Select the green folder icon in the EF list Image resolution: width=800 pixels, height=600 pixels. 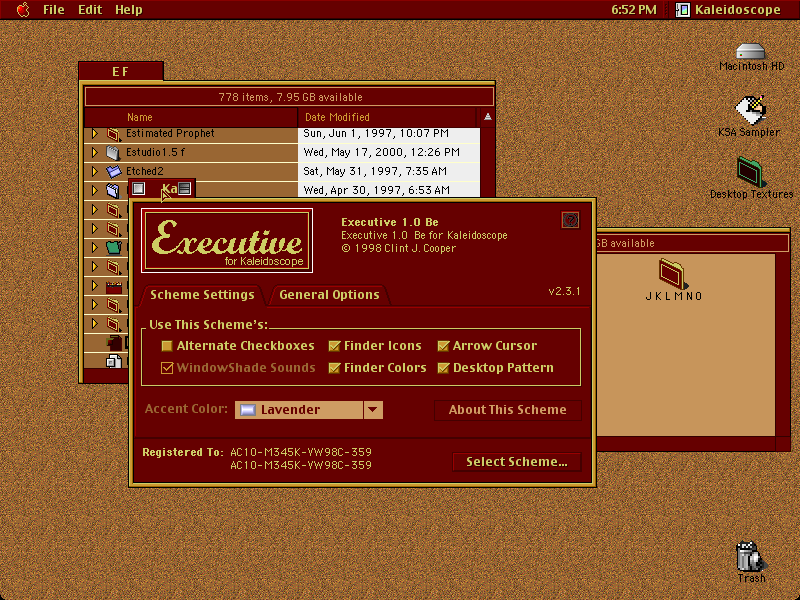[113, 248]
